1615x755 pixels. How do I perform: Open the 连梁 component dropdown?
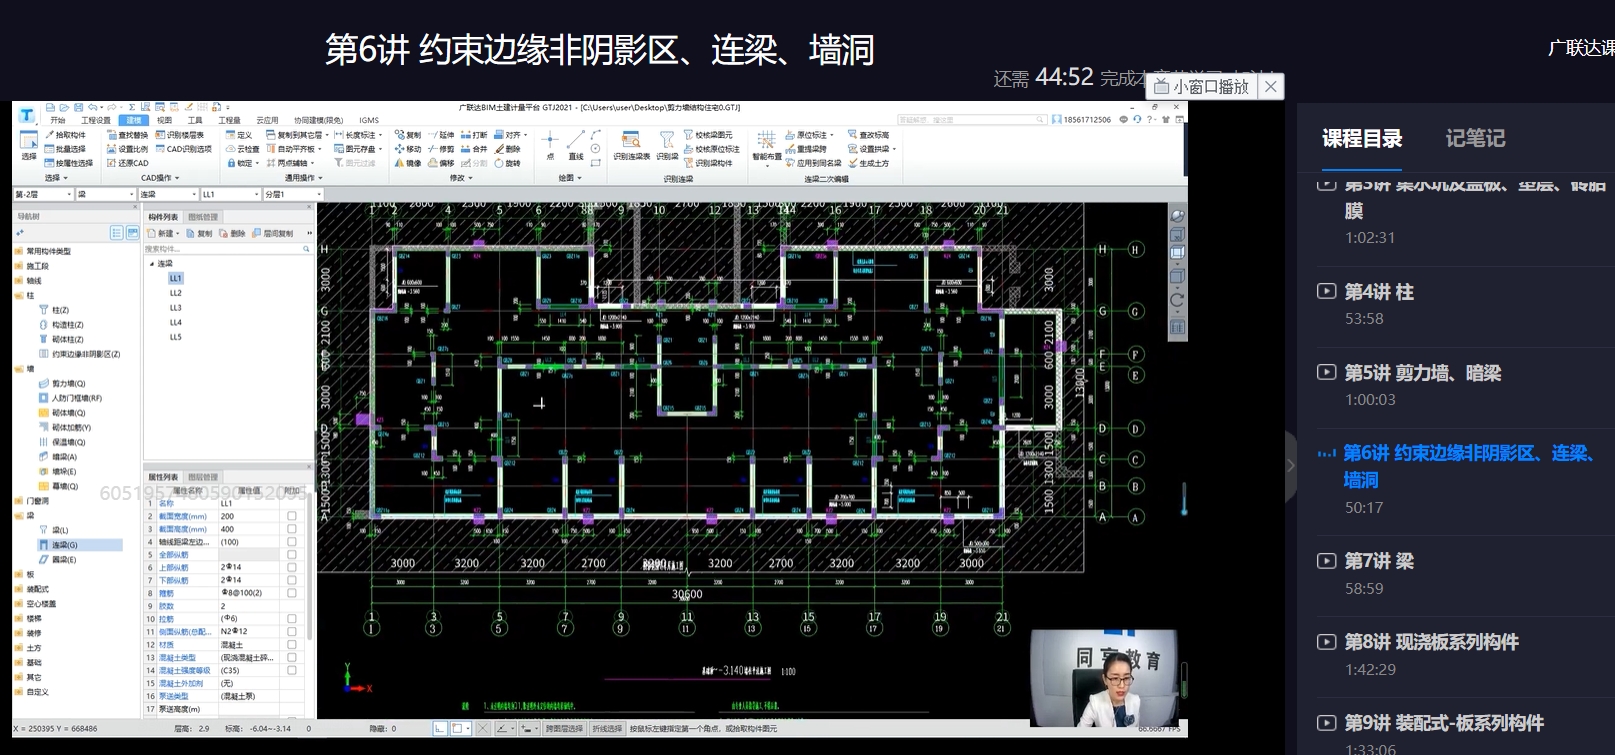pyautogui.click(x=168, y=194)
